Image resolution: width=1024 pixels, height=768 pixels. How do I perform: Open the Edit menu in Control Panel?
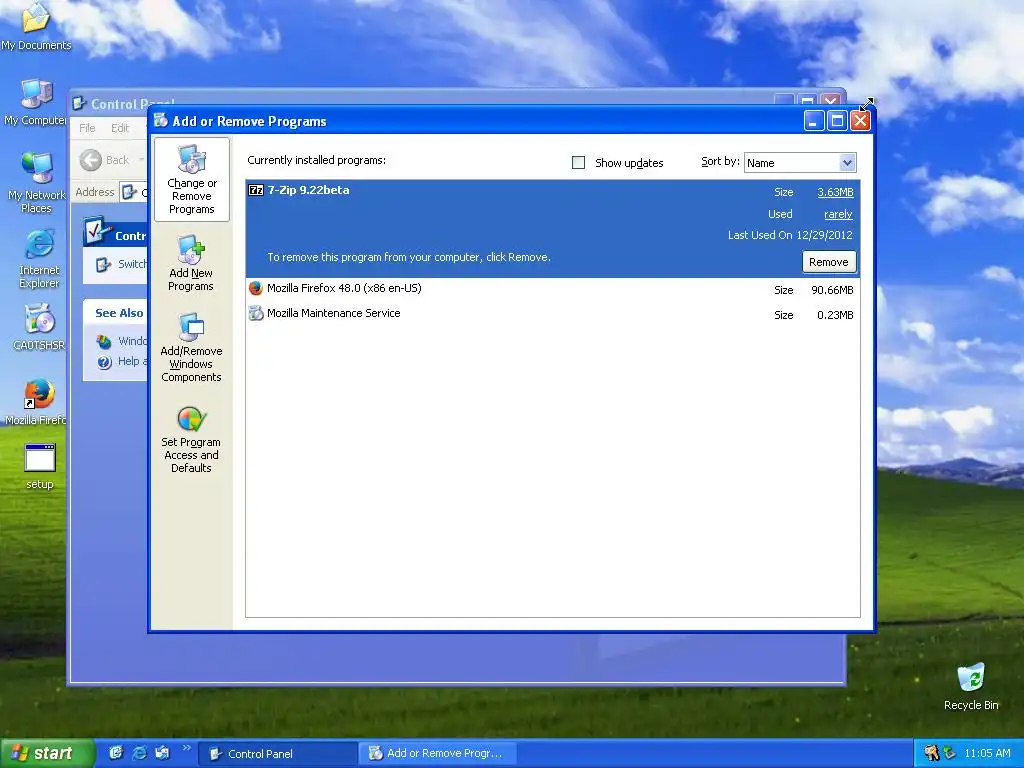tap(120, 128)
